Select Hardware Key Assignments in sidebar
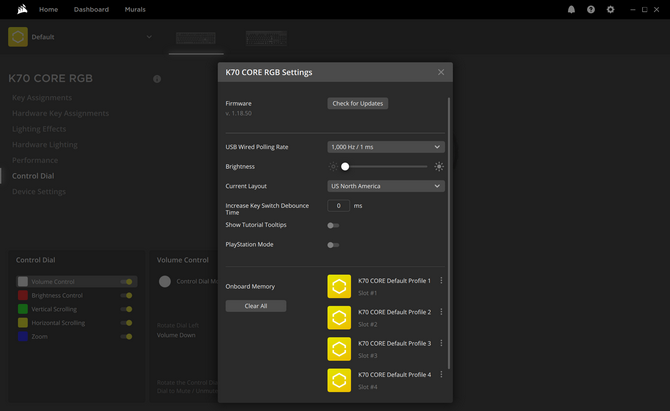Screen dimensions: 670x411 [60, 113]
